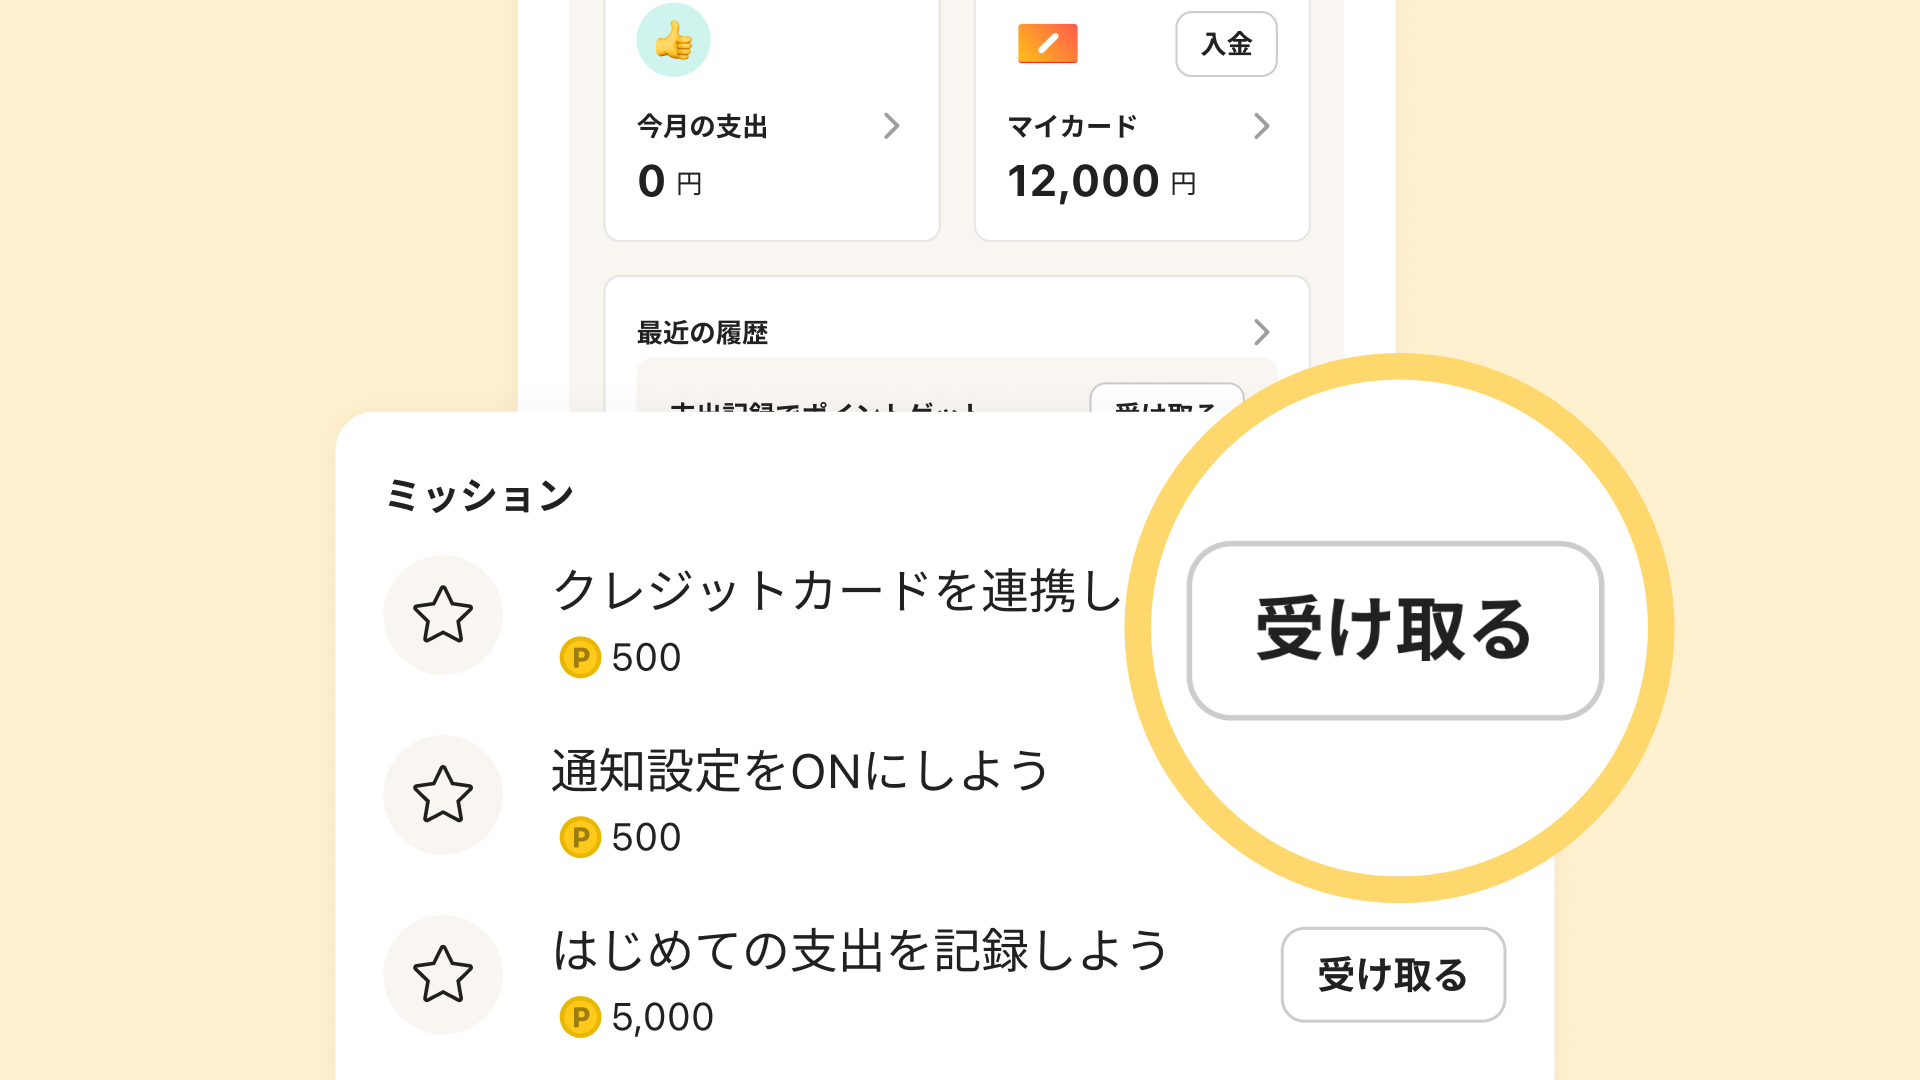Viewport: 1920px width, 1080px height.
Task: Expand 最近の履歴 with the chevron
Action: click(x=1261, y=332)
